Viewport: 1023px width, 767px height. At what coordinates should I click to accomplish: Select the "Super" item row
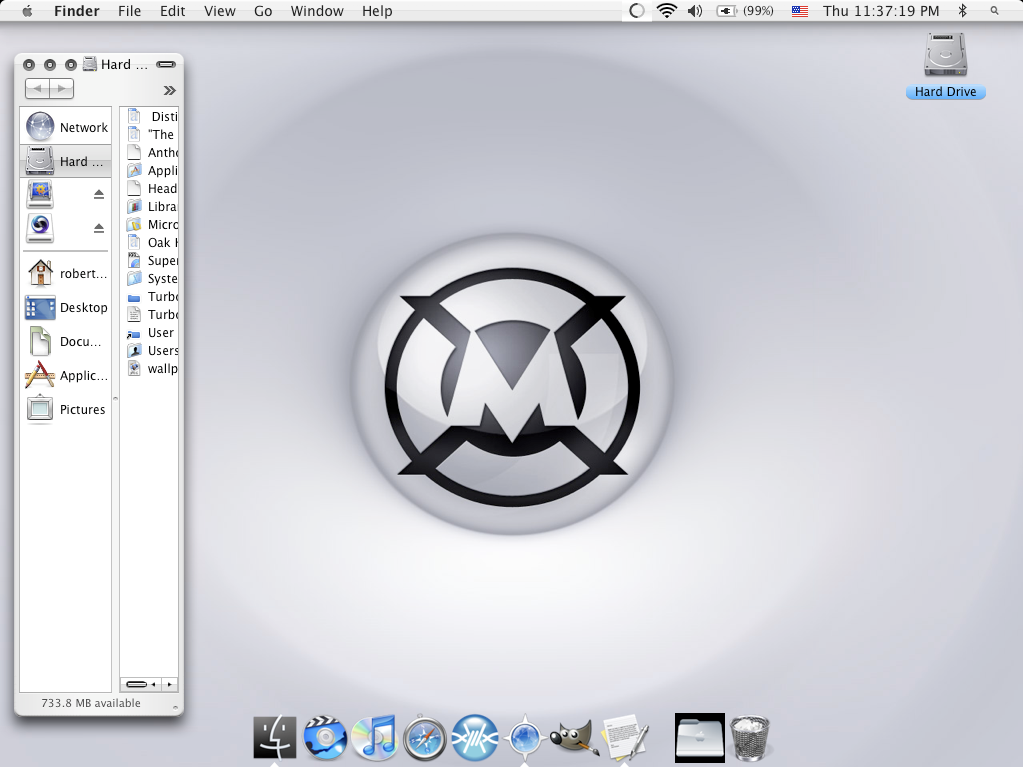click(151, 260)
